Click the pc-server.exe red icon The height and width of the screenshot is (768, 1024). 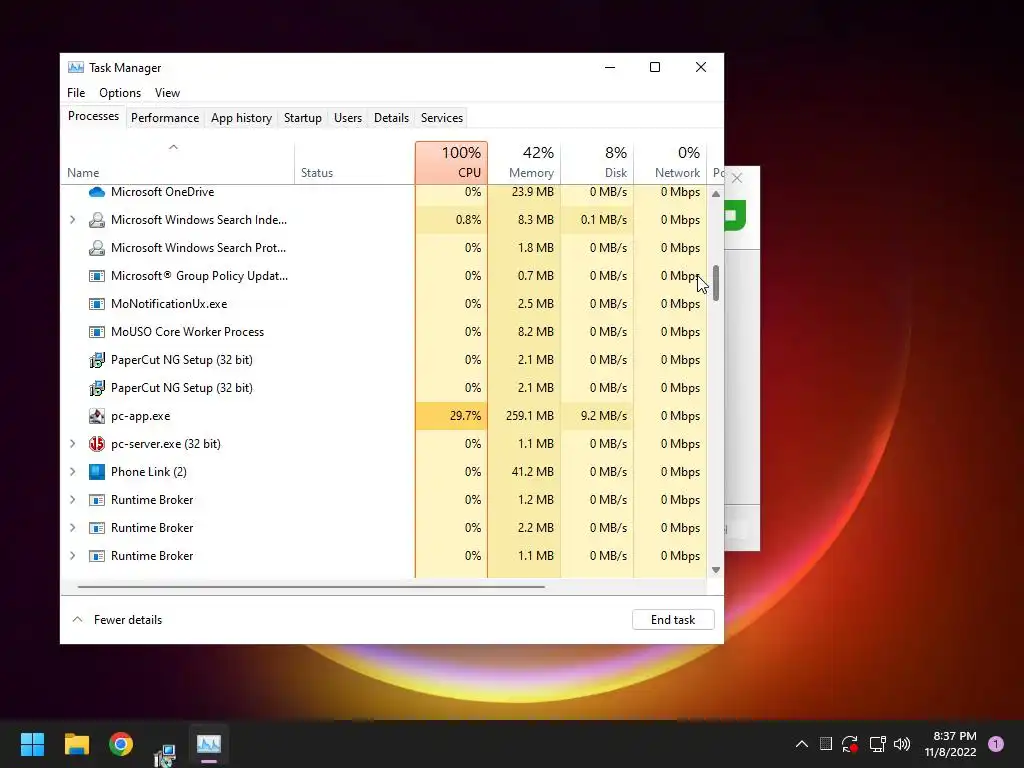[x=97, y=444]
